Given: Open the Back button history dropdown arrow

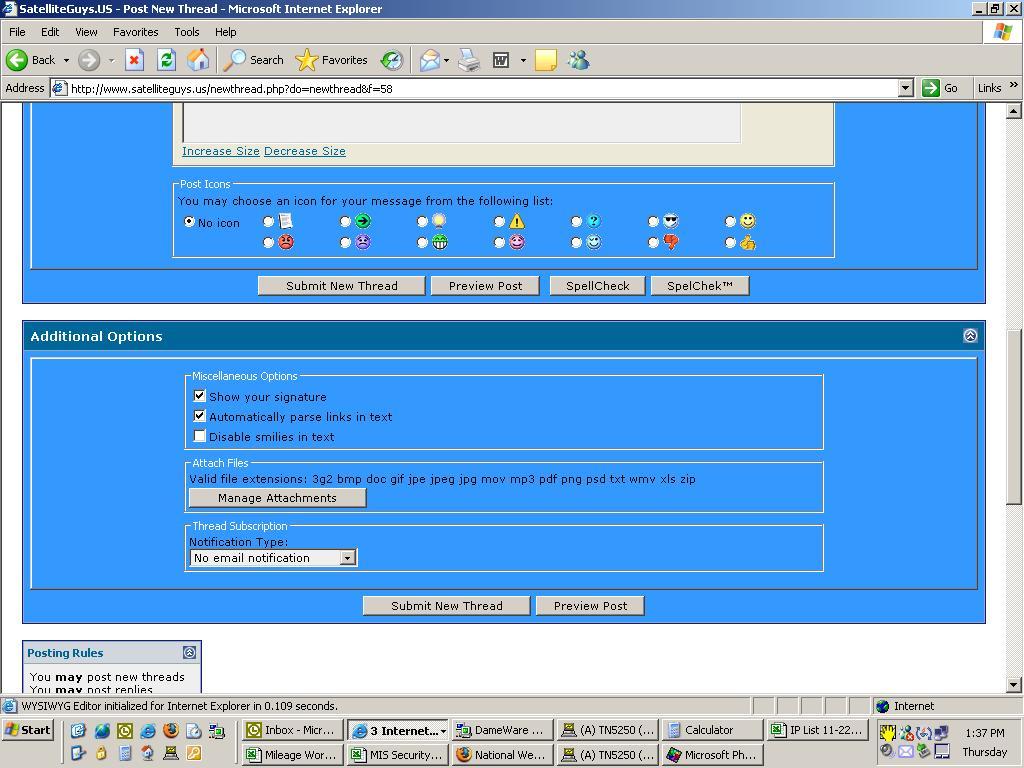Looking at the screenshot, I should click(x=66, y=60).
